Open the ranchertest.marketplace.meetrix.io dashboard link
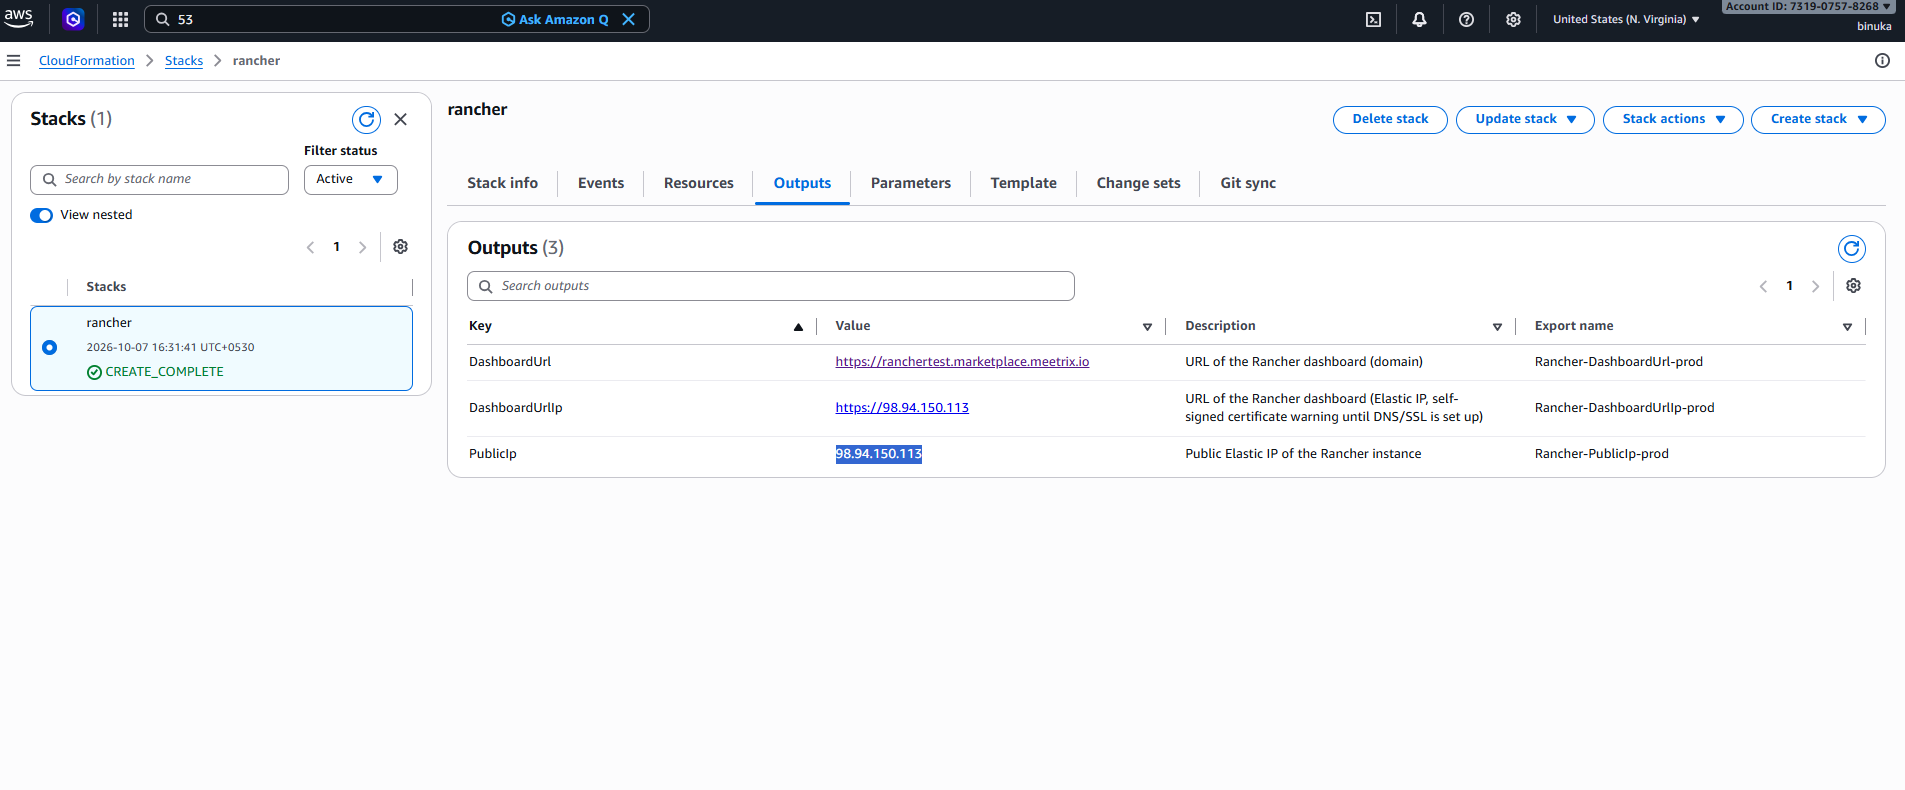The height and width of the screenshot is (790, 1905). 962,362
